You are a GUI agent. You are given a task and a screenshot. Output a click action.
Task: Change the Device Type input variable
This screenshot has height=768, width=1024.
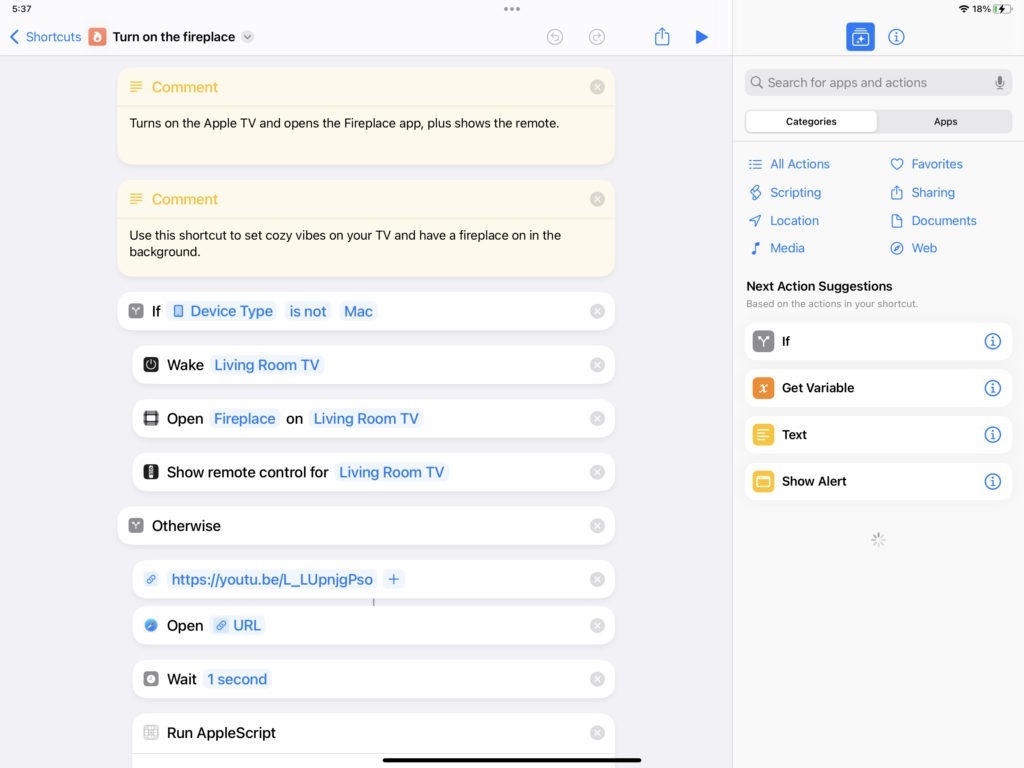[x=222, y=312]
